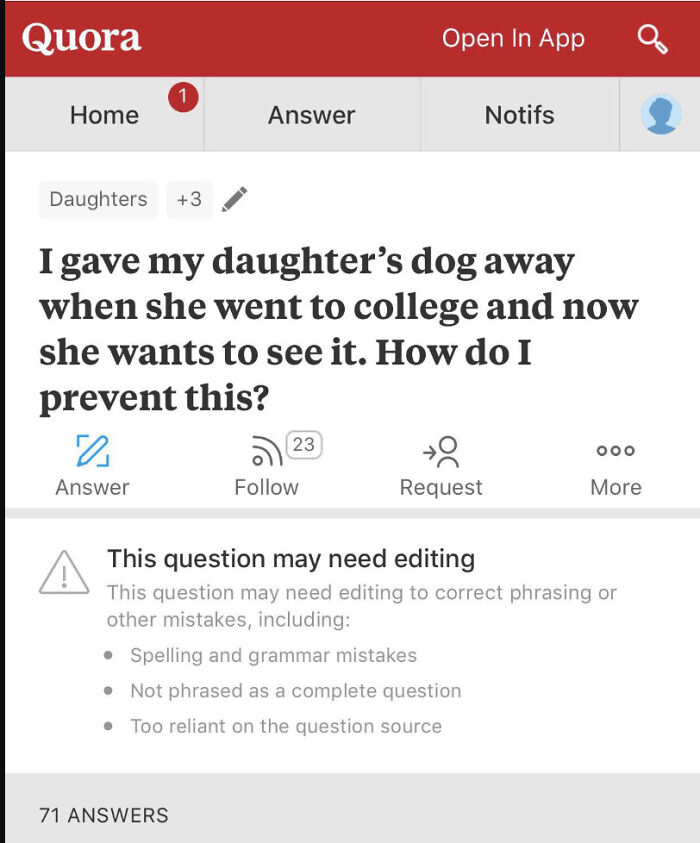Click the Quora logo
This screenshot has width=700, height=843.
pos(81,38)
